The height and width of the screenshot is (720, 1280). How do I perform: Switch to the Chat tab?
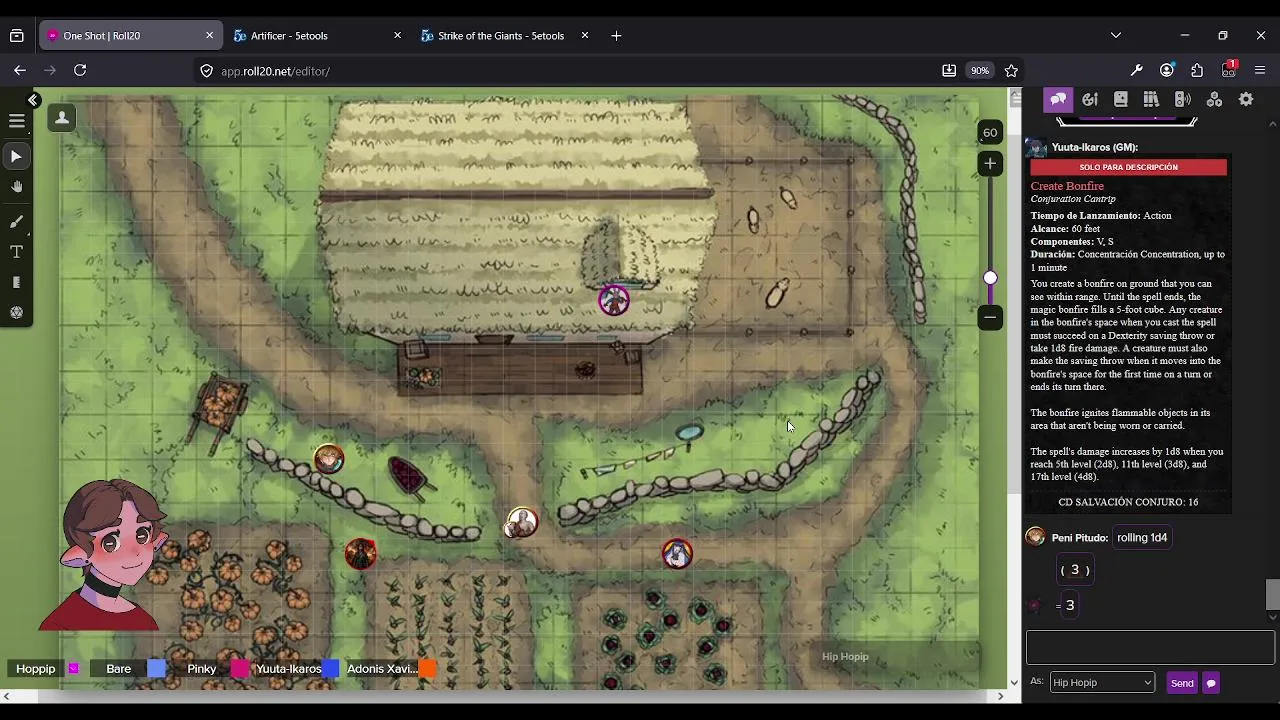click(x=1058, y=99)
